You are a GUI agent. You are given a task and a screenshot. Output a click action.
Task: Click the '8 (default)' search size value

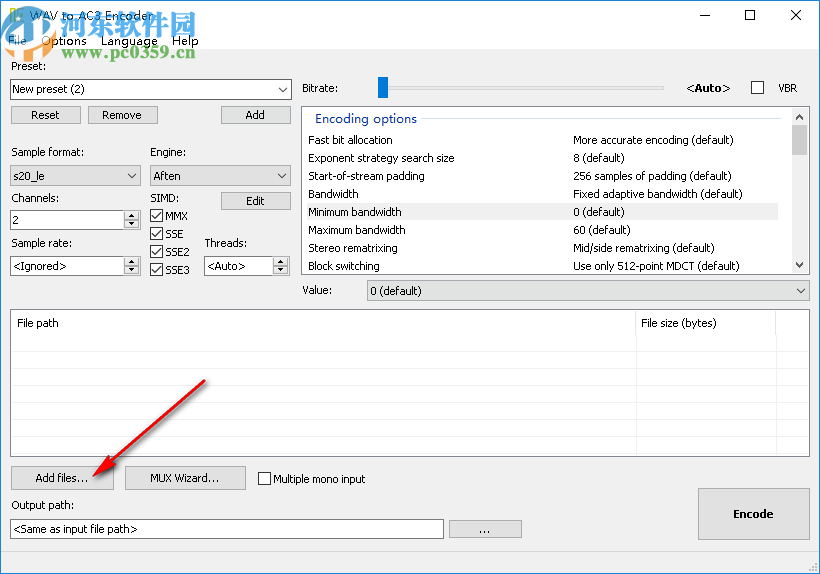tap(599, 158)
